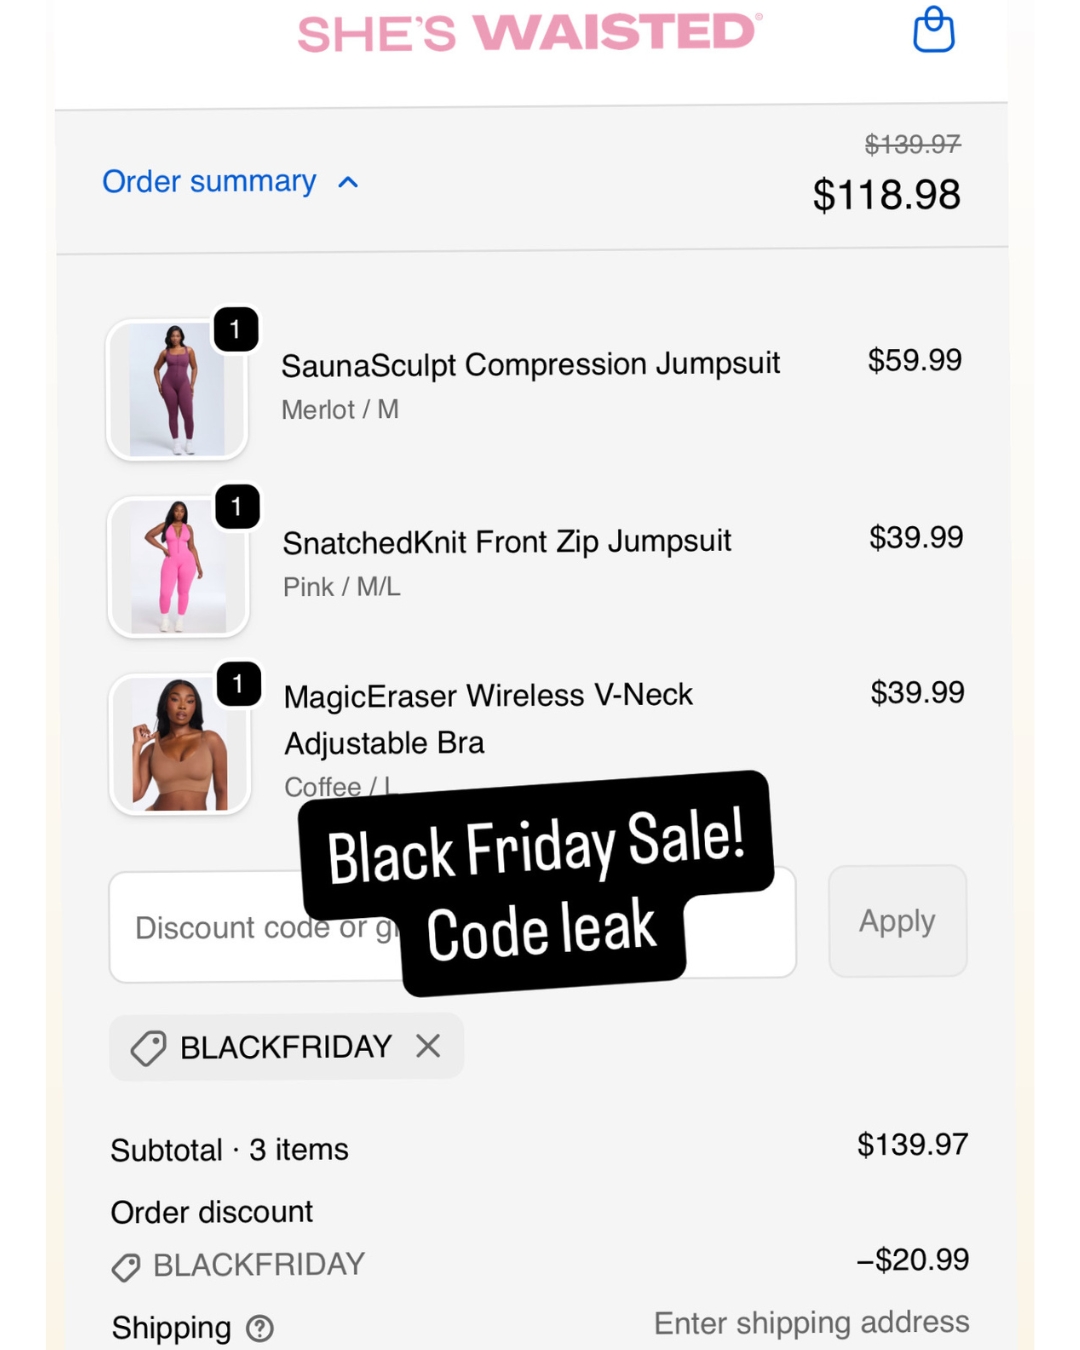Open the MagicEraser Bra product thumbnail
1080x1350 pixels.
click(x=180, y=744)
